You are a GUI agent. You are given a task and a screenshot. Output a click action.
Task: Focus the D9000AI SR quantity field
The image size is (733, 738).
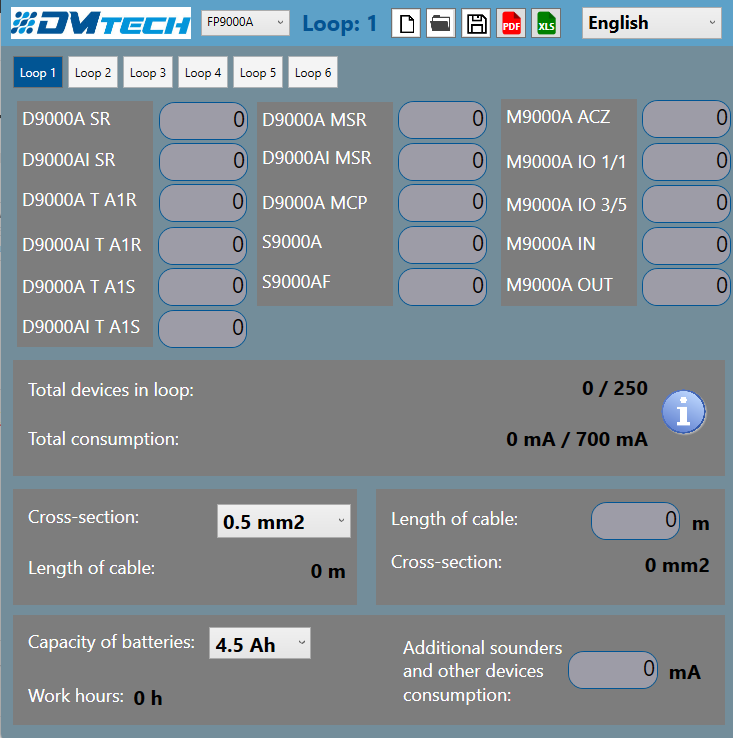203,162
